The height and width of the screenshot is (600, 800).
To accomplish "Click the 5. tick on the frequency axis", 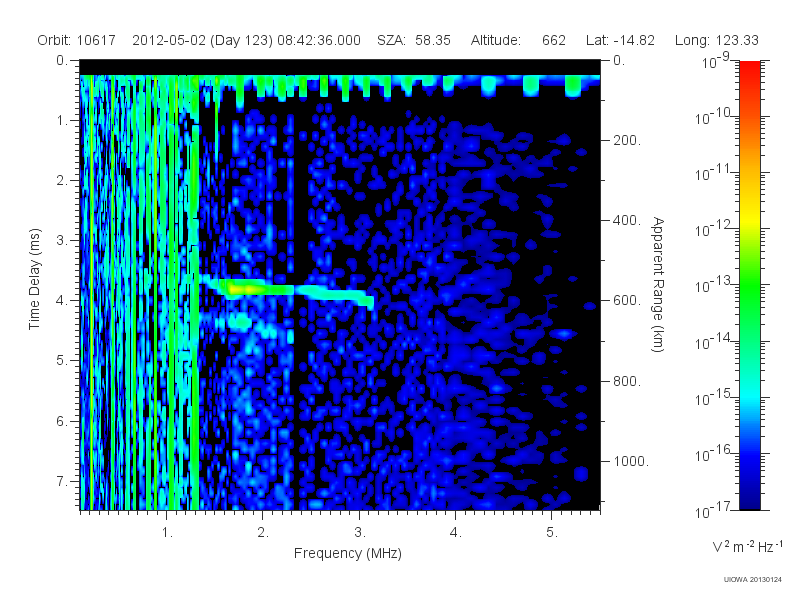I will pos(552,533).
